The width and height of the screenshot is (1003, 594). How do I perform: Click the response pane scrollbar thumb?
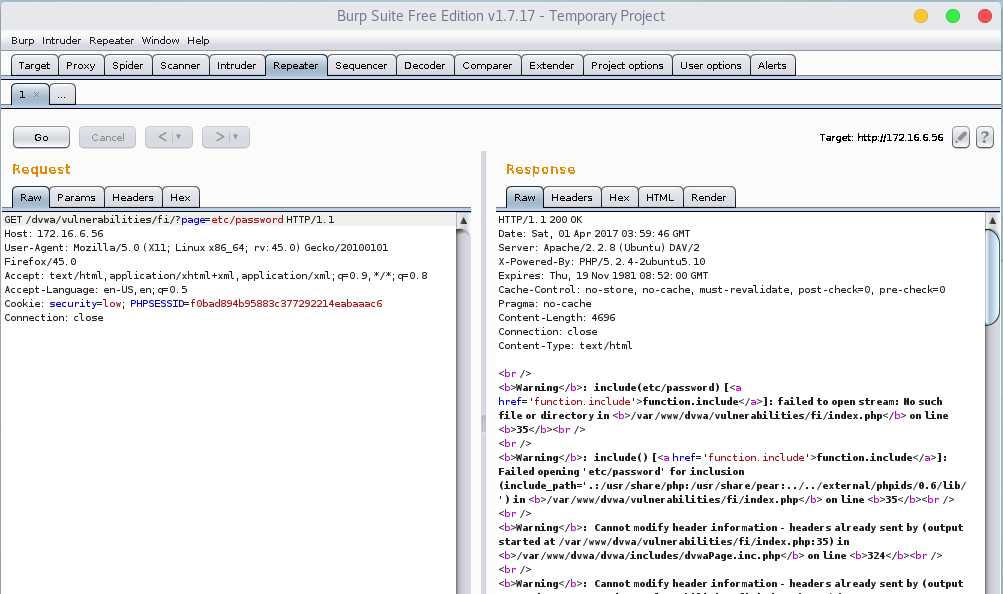point(992,277)
